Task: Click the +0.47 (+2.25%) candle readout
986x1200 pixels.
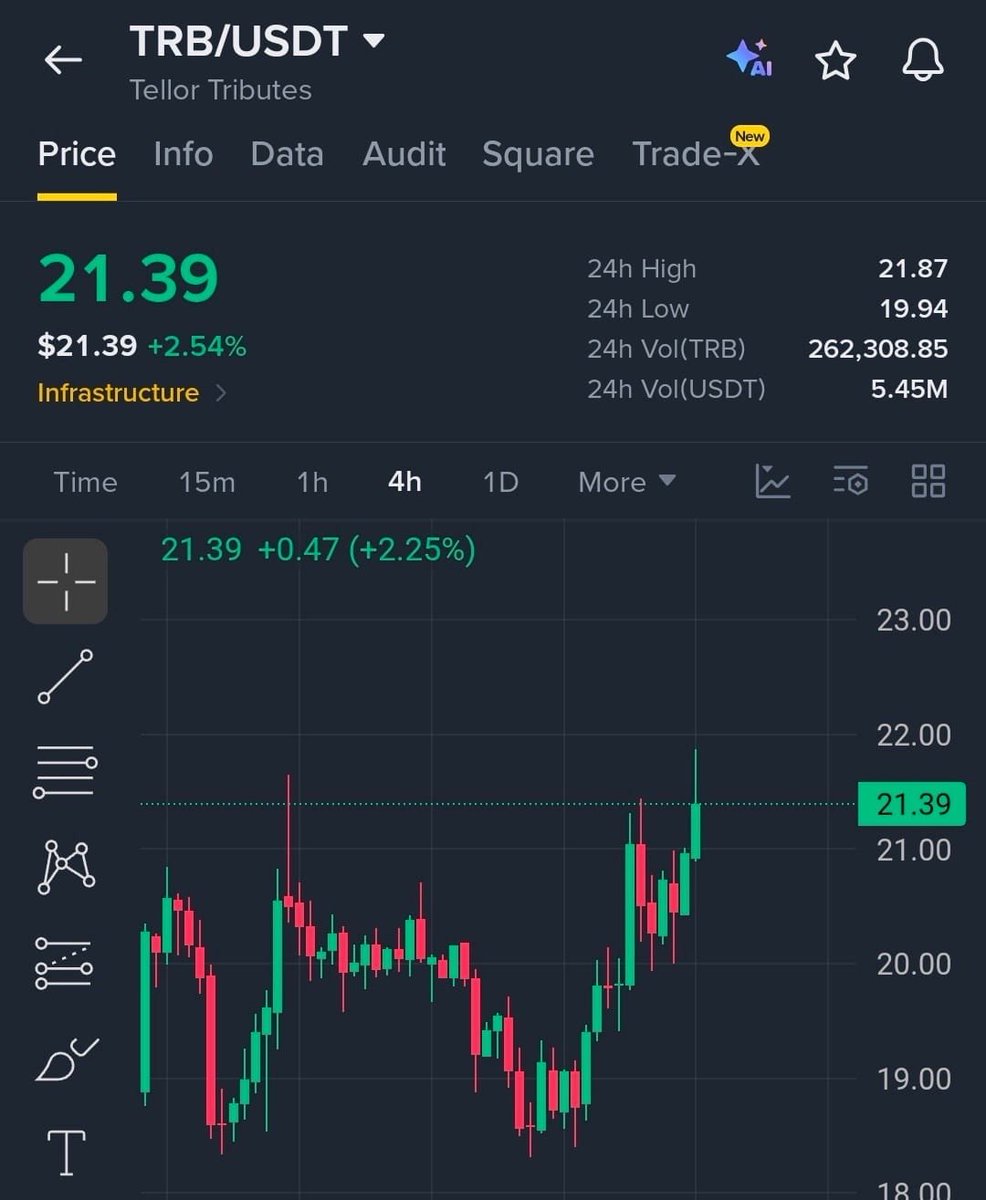Action: coord(366,549)
